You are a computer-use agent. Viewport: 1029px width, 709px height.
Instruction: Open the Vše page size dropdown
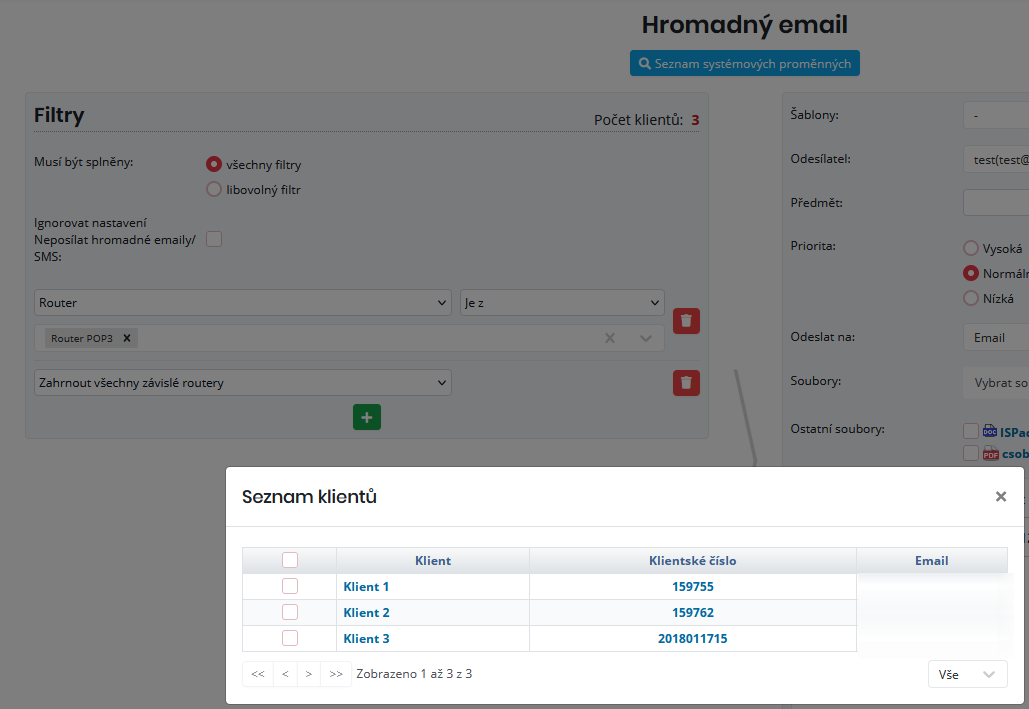967,674
